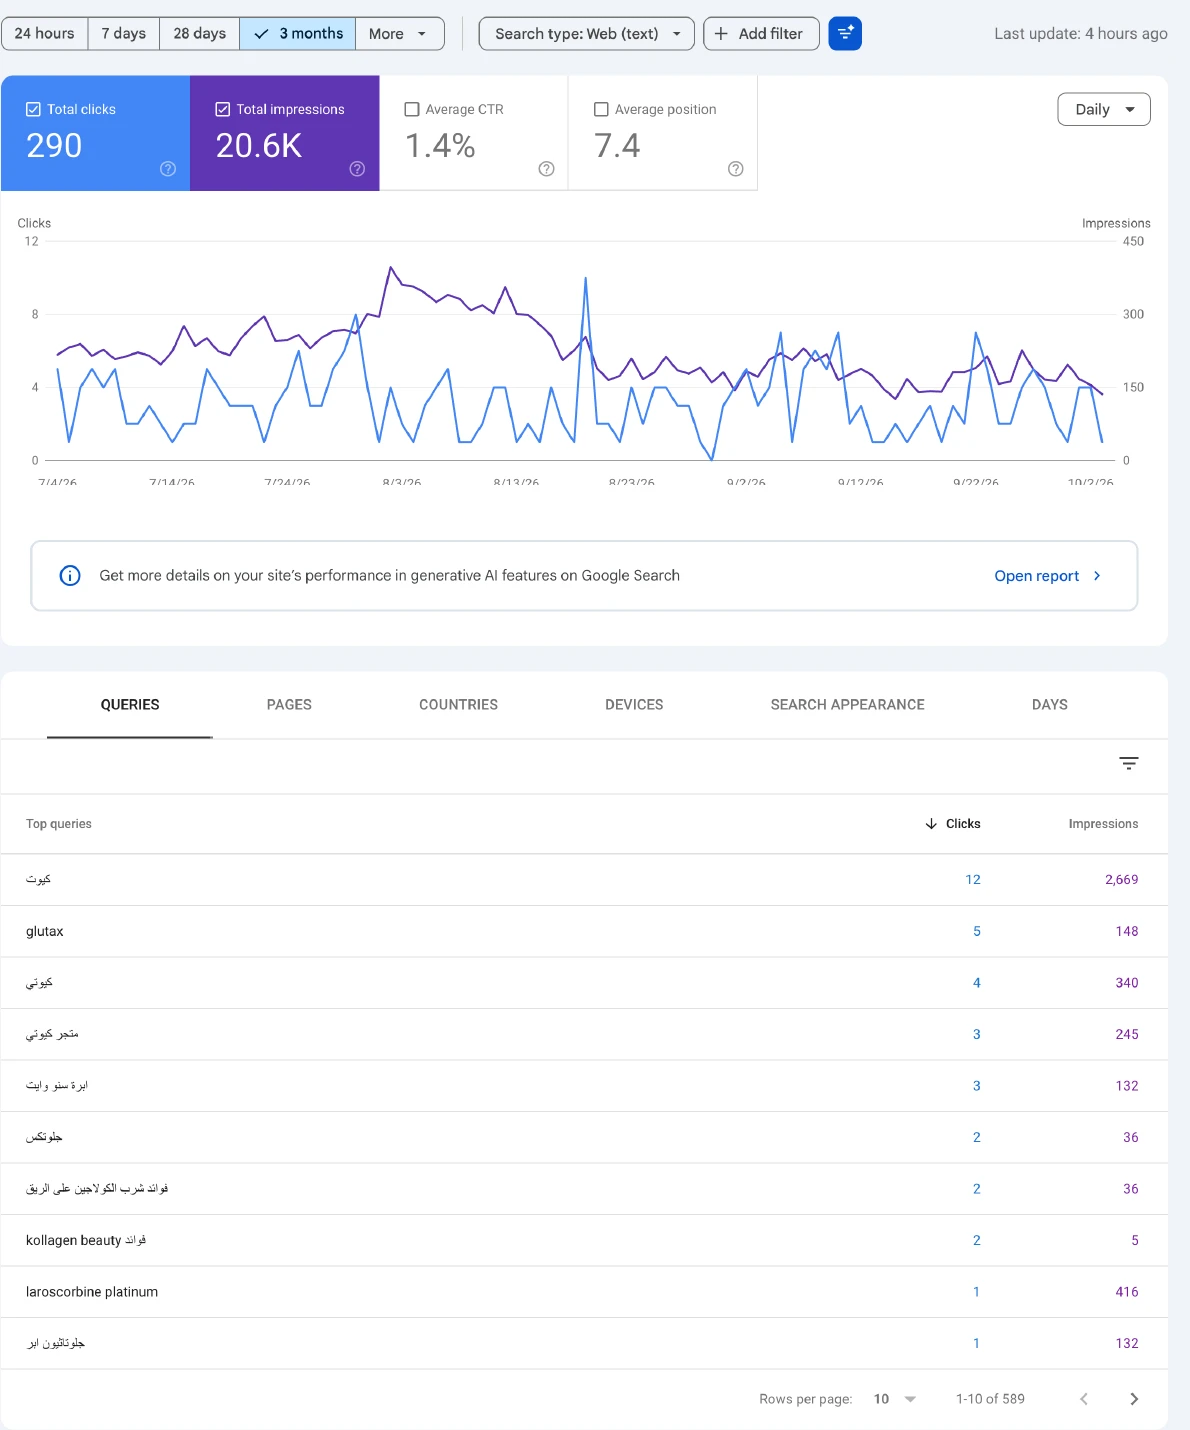Click the 7.4 average position value
The image size is (1190, 1430).
click(617, 146)
